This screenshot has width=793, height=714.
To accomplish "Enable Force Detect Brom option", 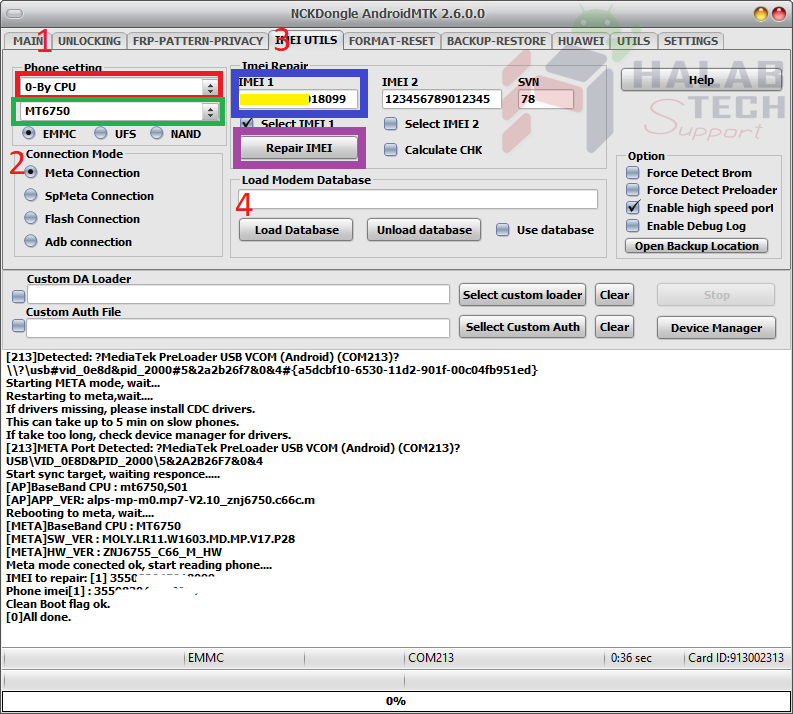I will [x=633, y=173].
